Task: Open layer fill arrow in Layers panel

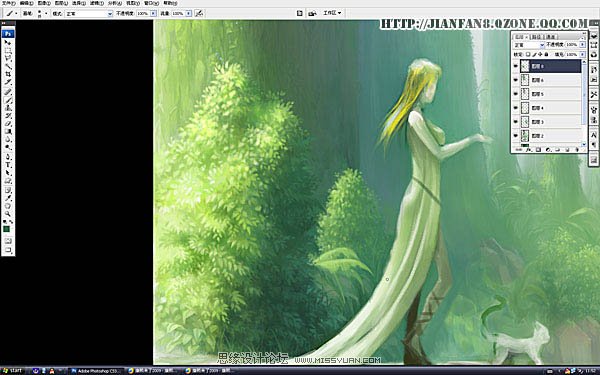Action: [x=583, y=54]
